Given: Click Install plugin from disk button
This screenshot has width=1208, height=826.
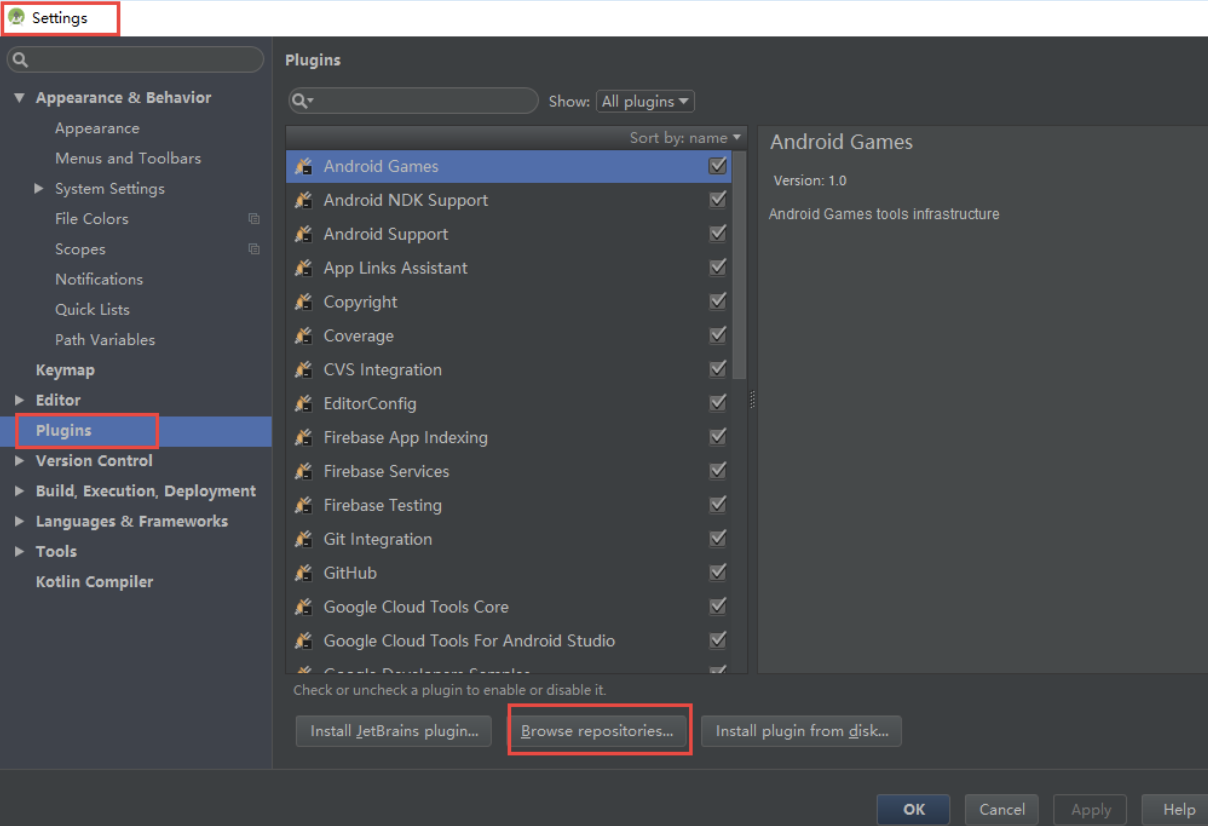Looking at the screenshot, I should click(x=802, y=731).
